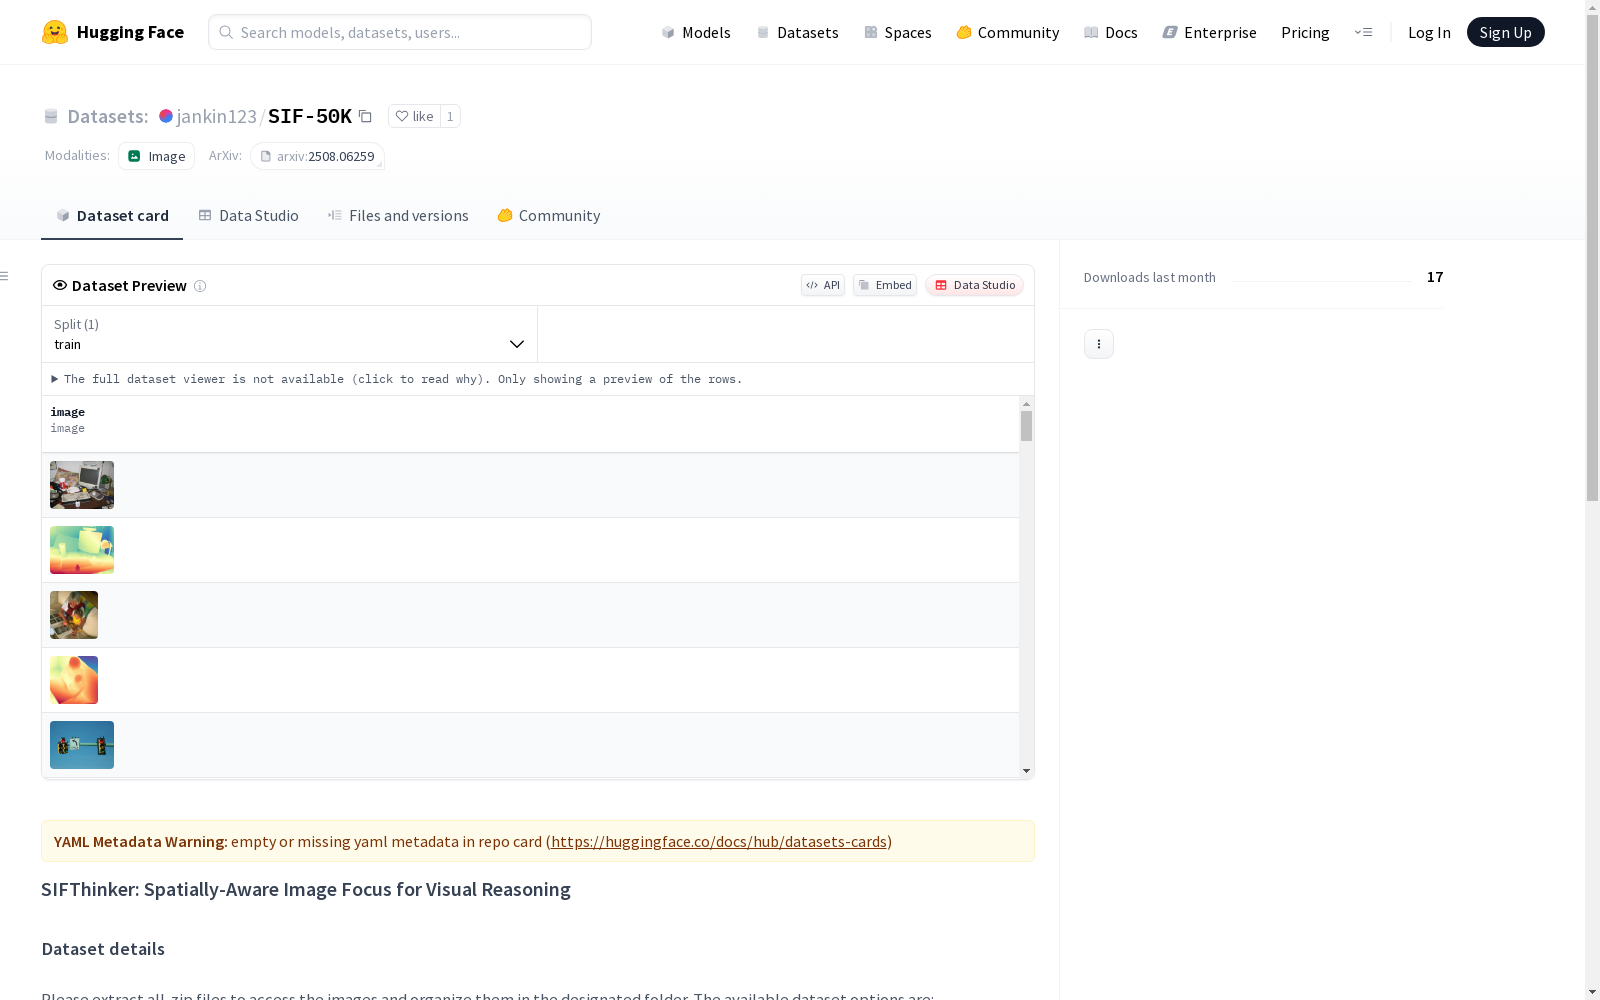Open the green-yellow depth map thumbnail
This screenshot has height=1000, width=1600.
(x=82, y=550)
